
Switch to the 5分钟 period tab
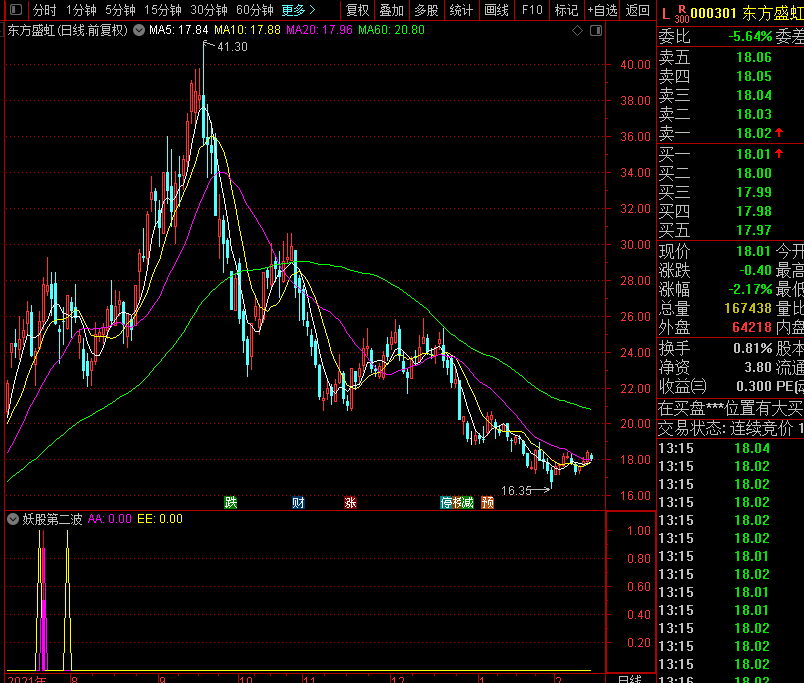click(x=120, y=10)
